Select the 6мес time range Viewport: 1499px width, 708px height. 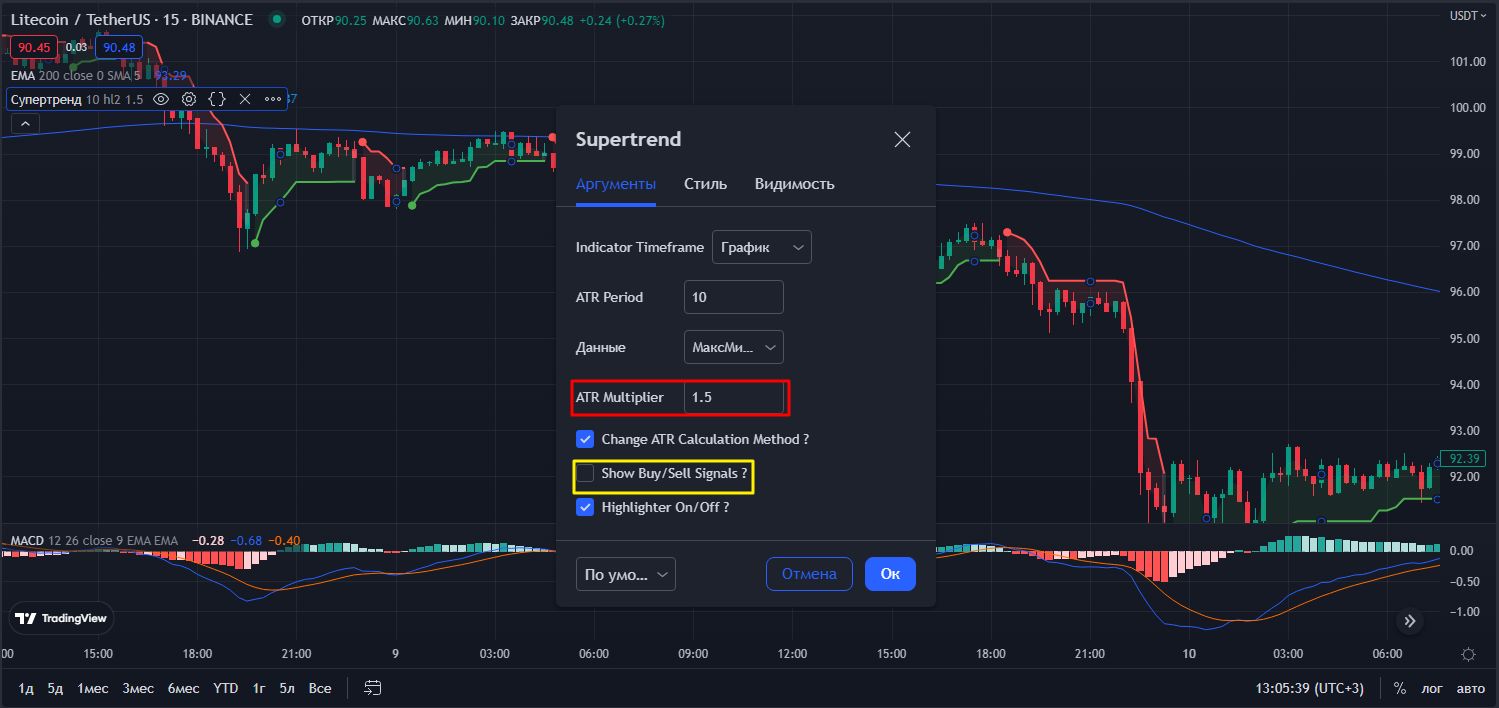coord(183,688)
